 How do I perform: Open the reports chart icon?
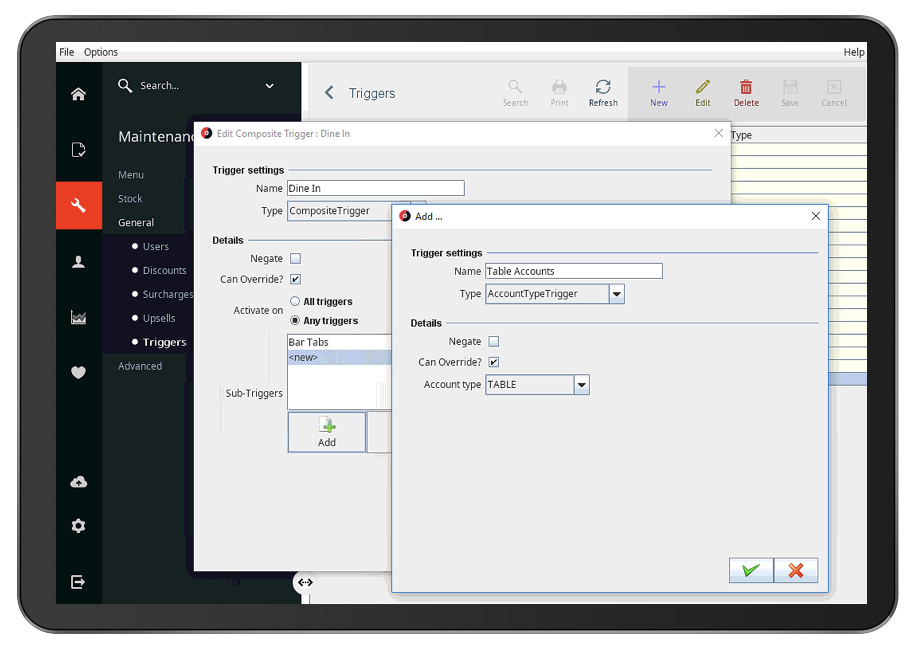pos(78,318)
